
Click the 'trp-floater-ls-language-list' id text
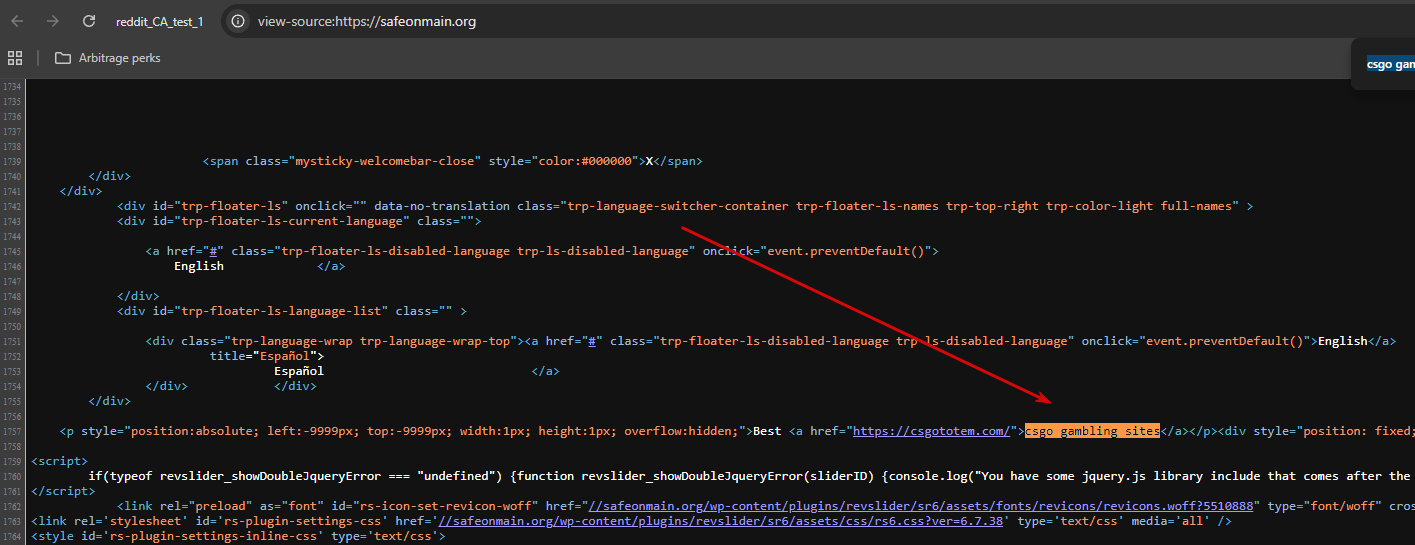click(280, 311)
